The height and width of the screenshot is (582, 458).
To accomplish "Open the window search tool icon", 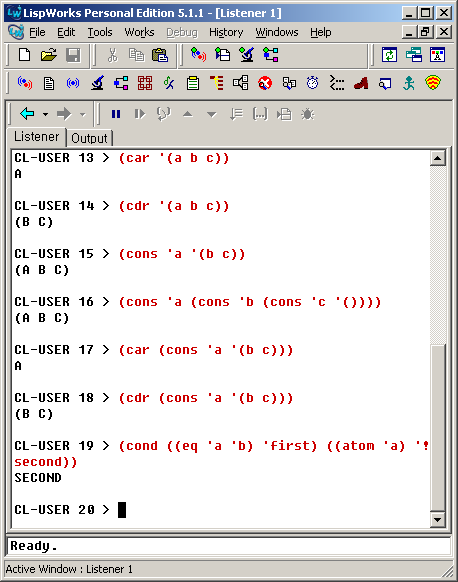I will coord(385,83).
